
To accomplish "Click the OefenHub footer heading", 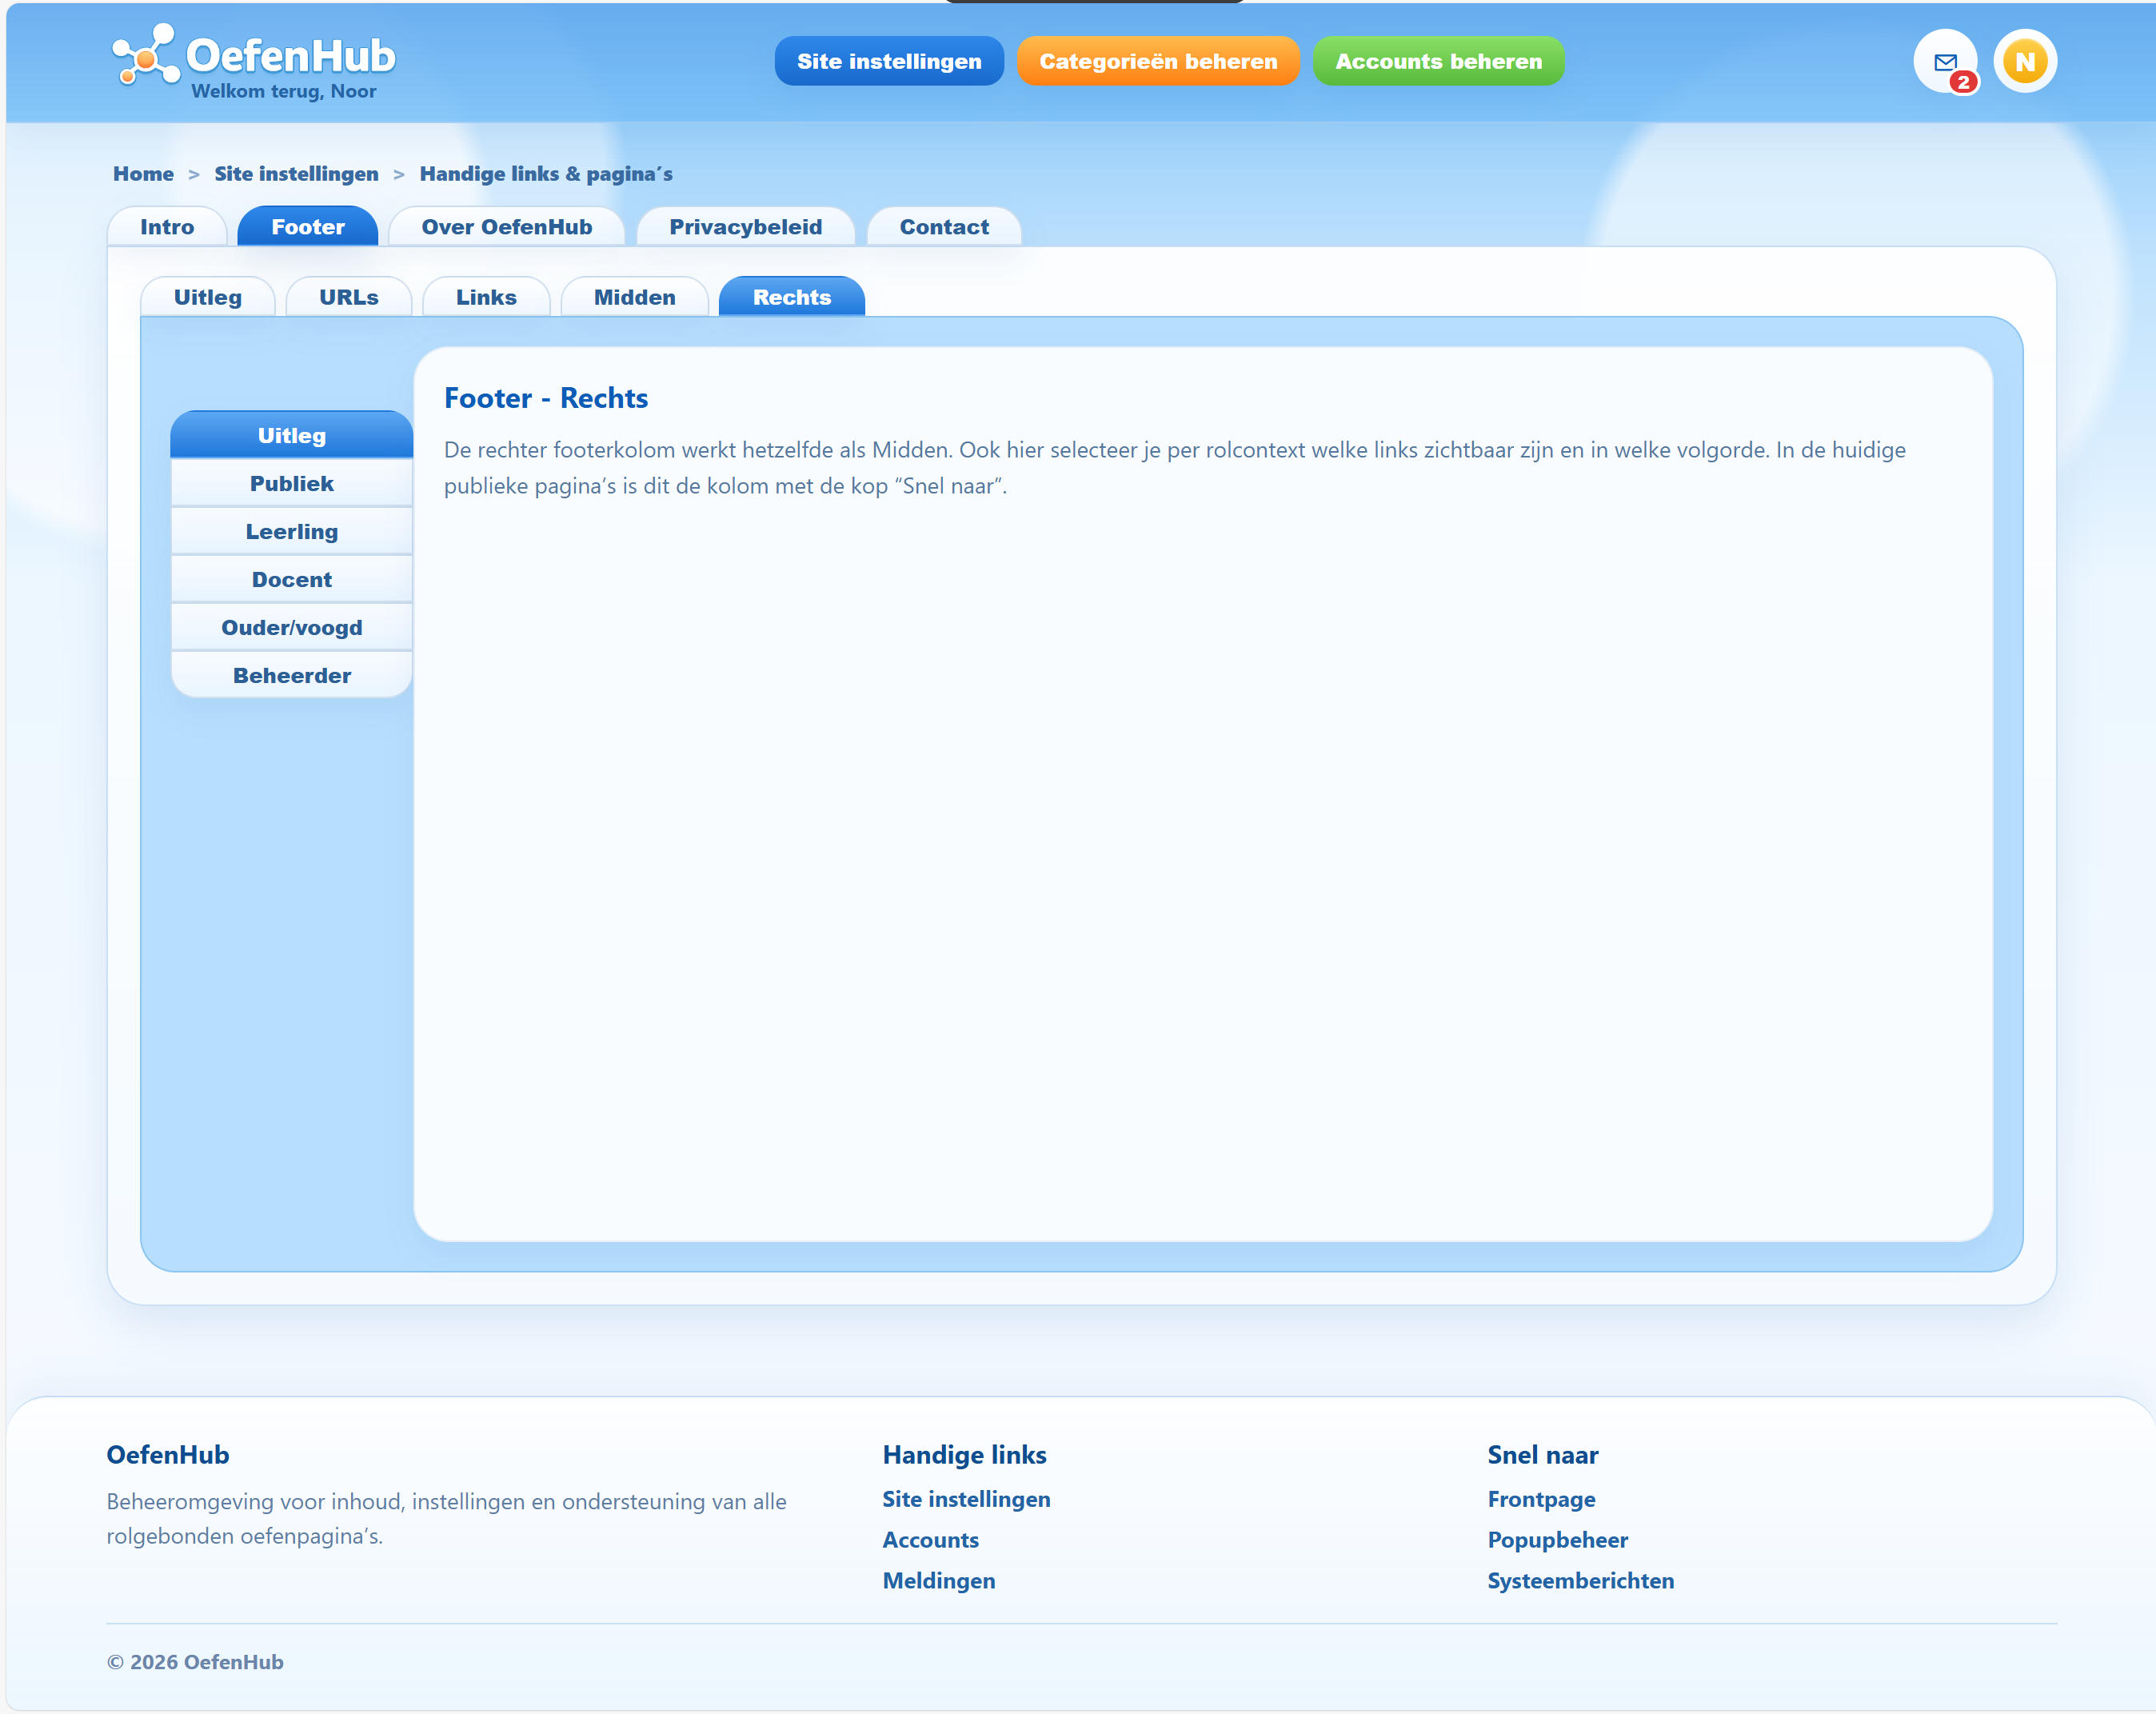I will point(168,1455).
